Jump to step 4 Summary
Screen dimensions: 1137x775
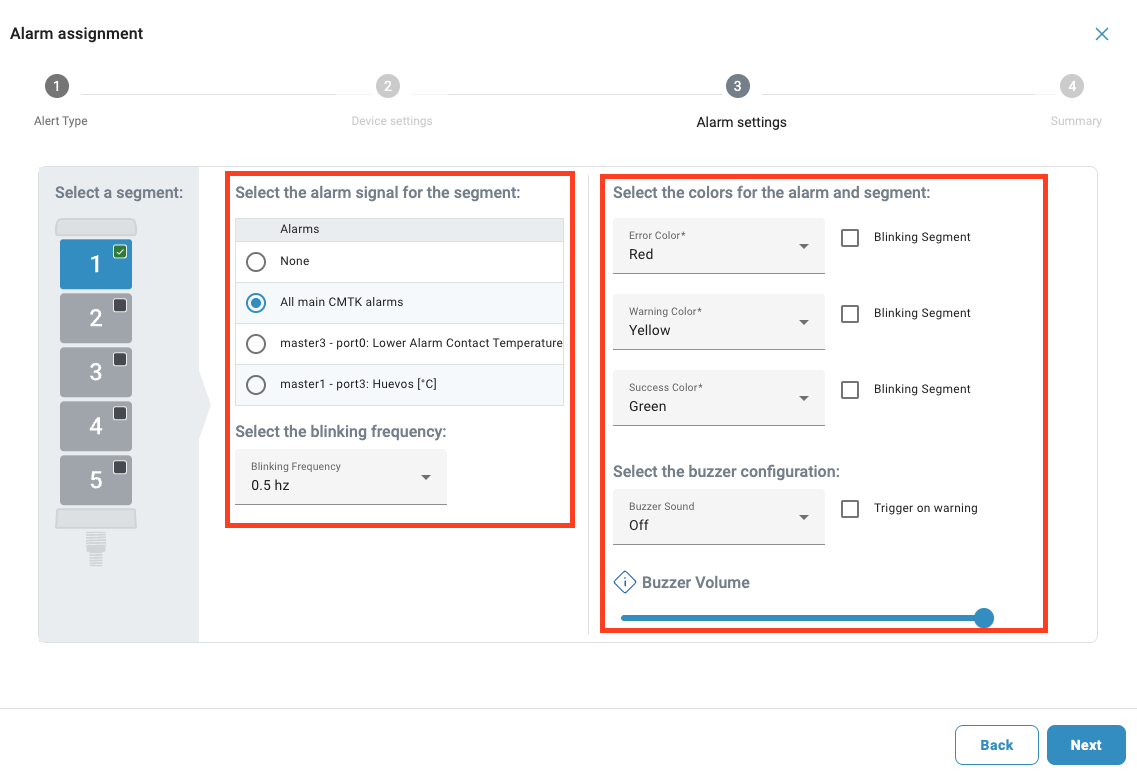[1072, 87]
